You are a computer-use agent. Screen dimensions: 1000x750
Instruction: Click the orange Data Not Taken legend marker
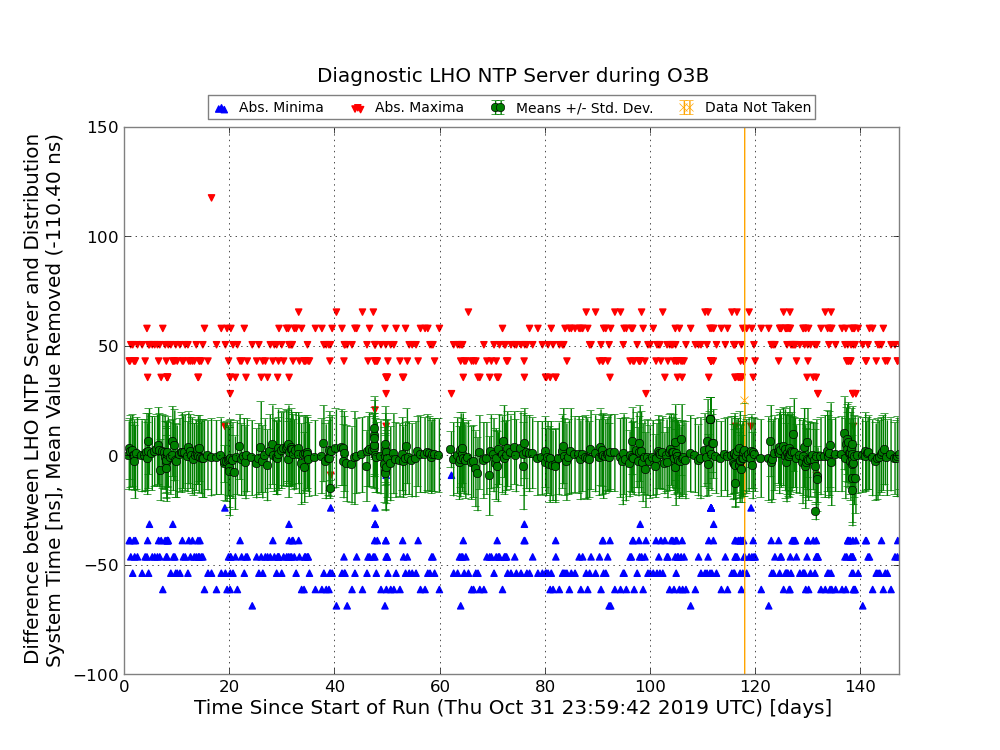(687, 108)
